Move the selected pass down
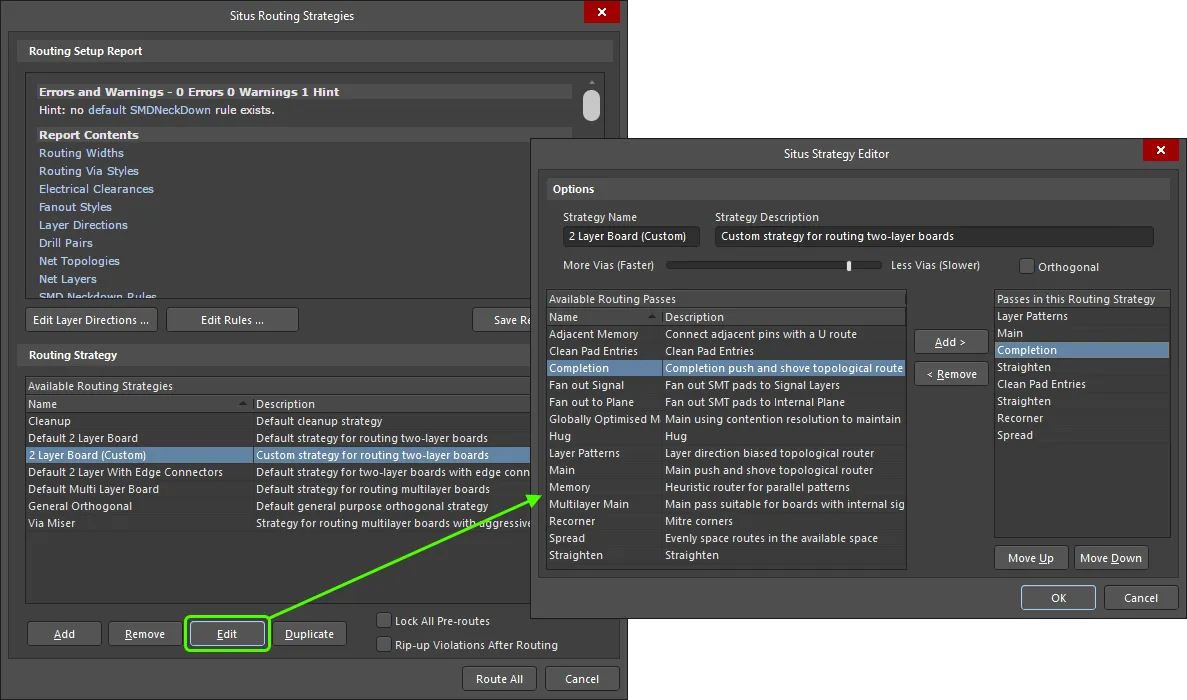 [1111, 557]
